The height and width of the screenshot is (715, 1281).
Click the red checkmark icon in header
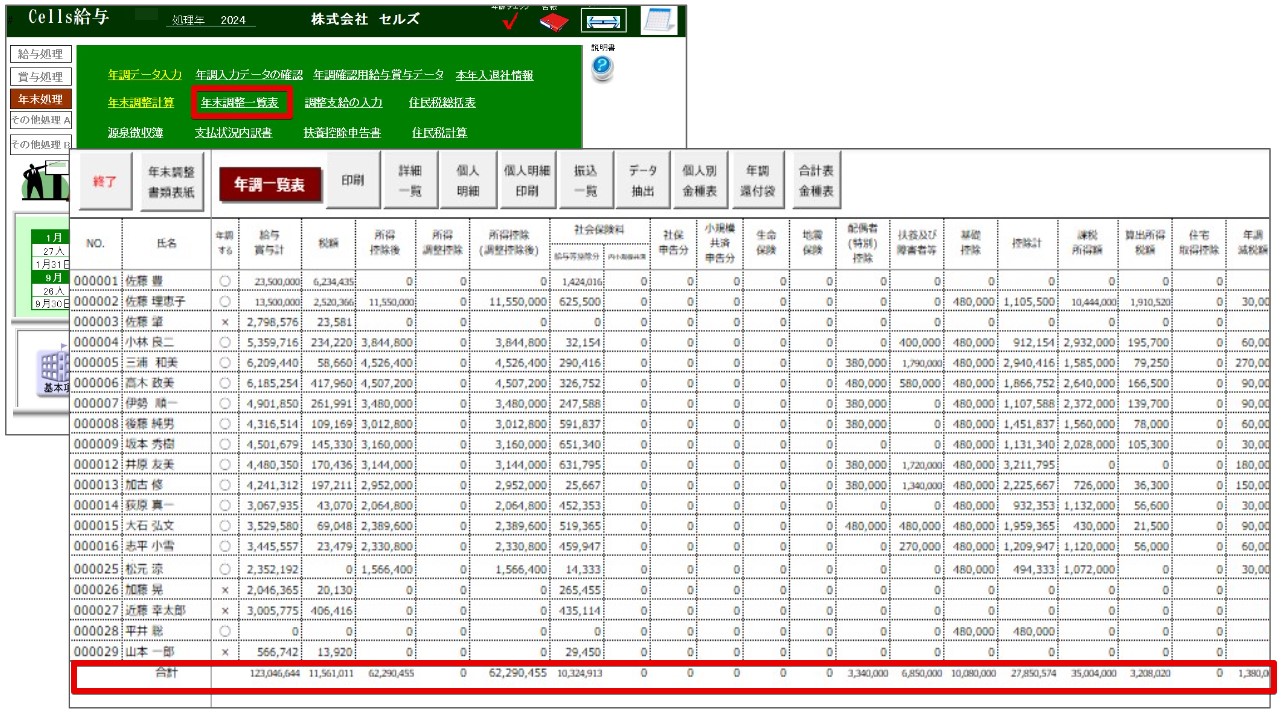point(509,20)
